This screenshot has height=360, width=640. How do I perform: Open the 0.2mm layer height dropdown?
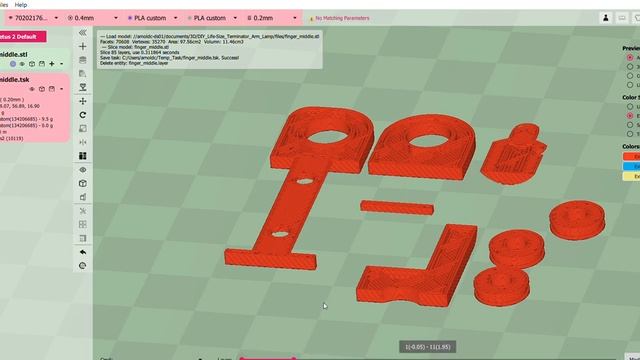pos(271,18)
